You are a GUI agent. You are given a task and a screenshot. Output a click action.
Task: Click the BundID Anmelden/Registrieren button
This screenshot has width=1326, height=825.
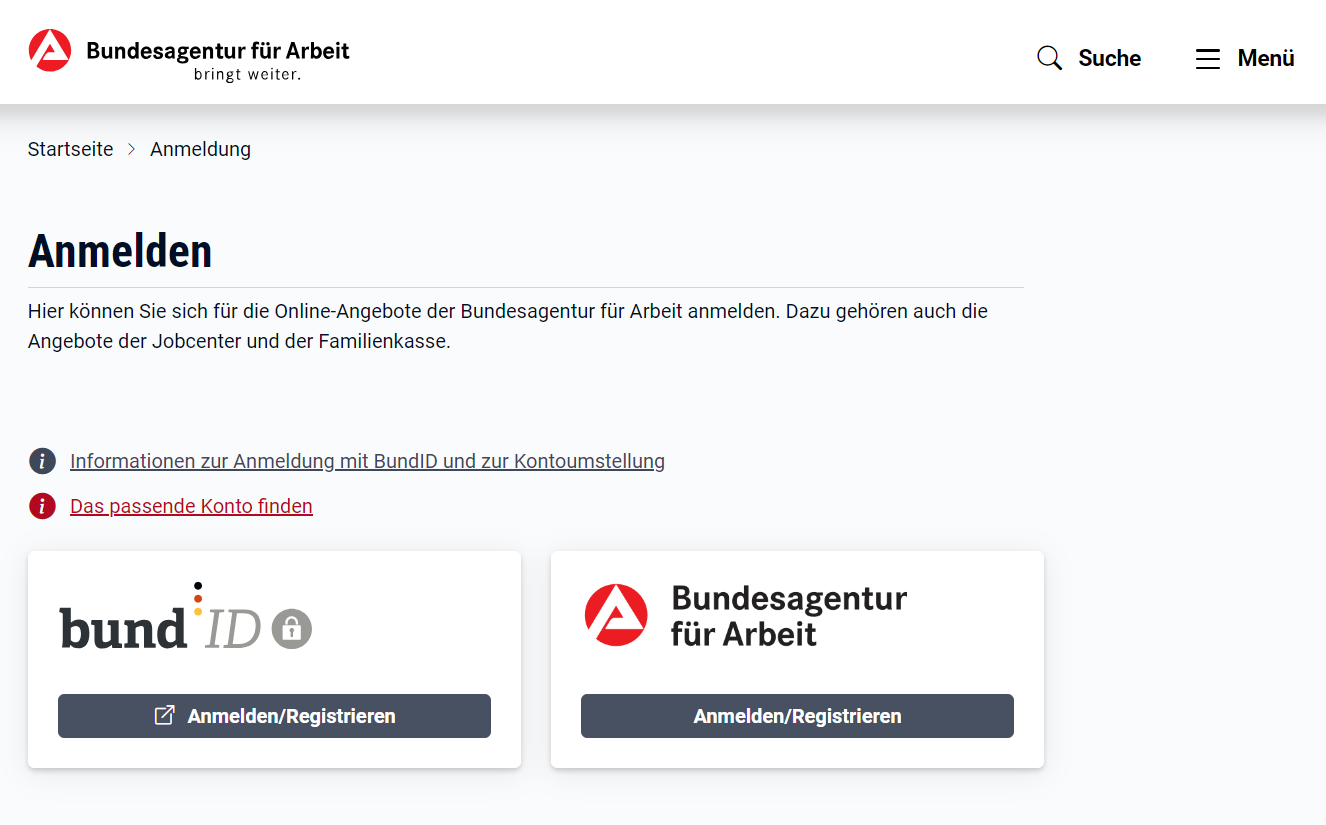(x=274, y=716)
